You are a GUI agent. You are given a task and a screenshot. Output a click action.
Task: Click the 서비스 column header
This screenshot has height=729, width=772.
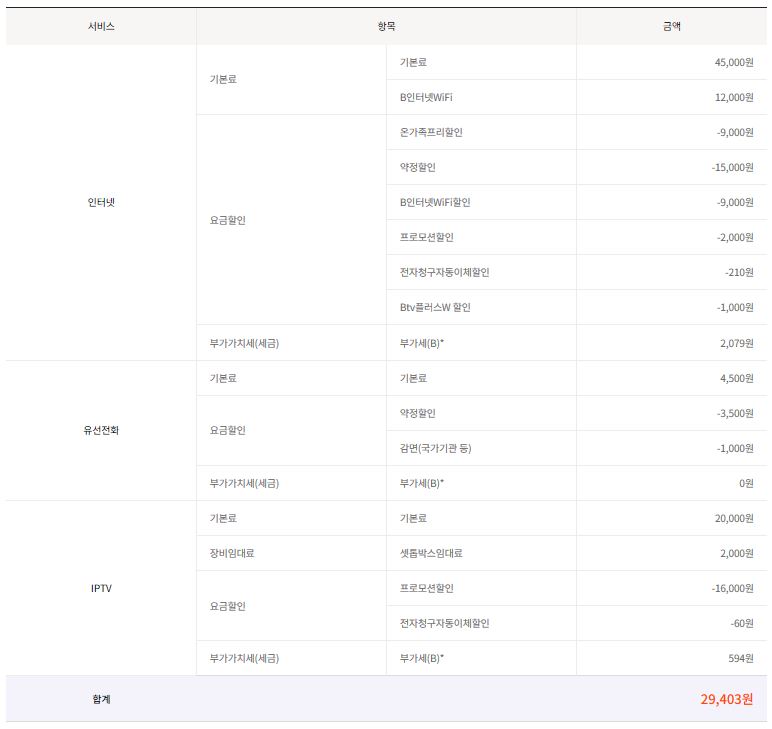(x=101, y=27)
